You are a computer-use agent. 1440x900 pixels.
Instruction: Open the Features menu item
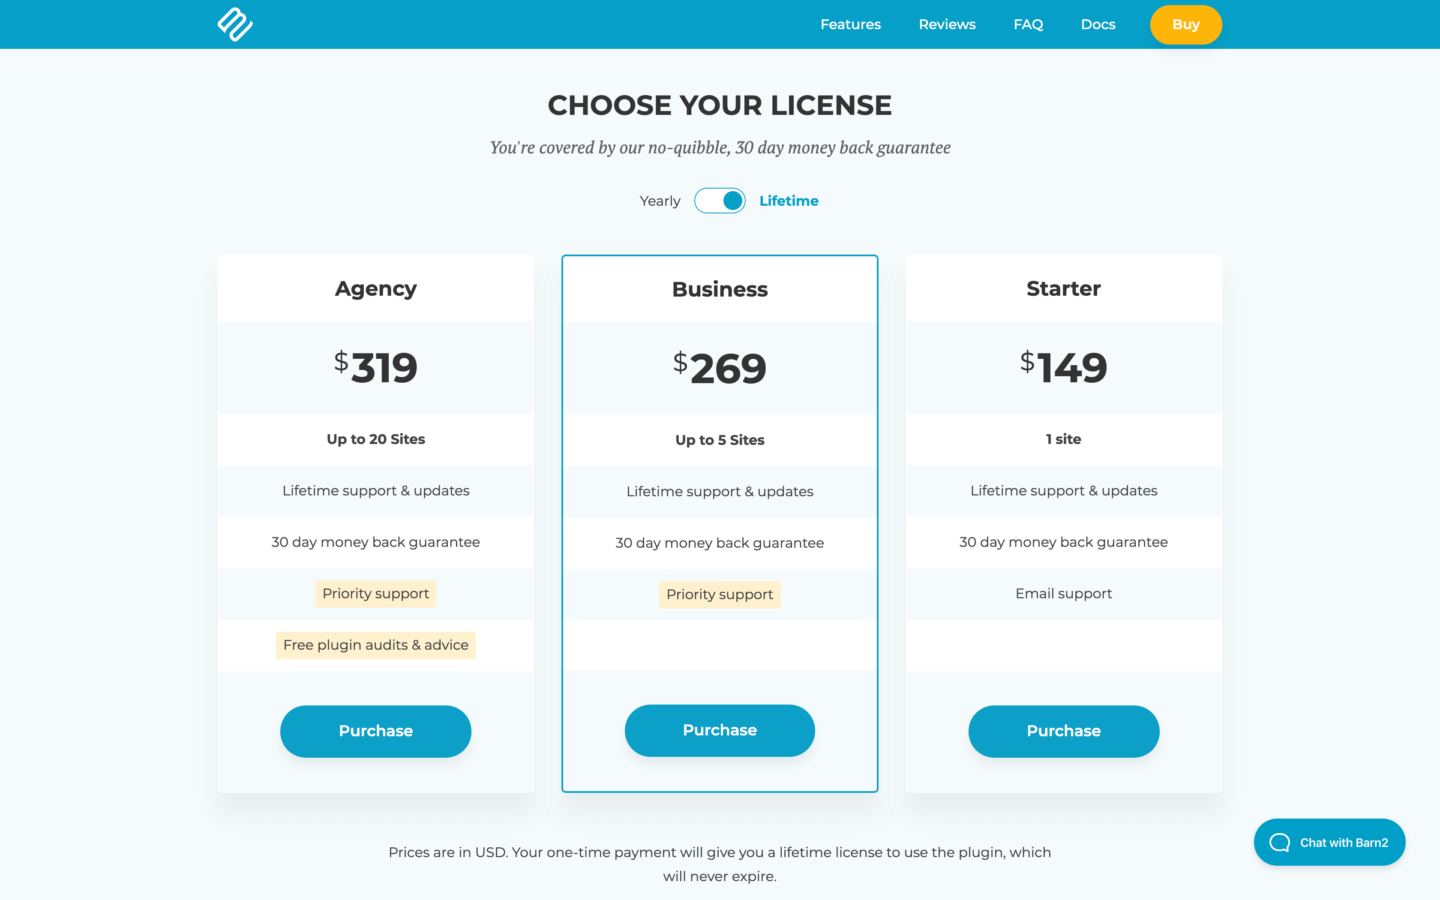coord(851,24)
